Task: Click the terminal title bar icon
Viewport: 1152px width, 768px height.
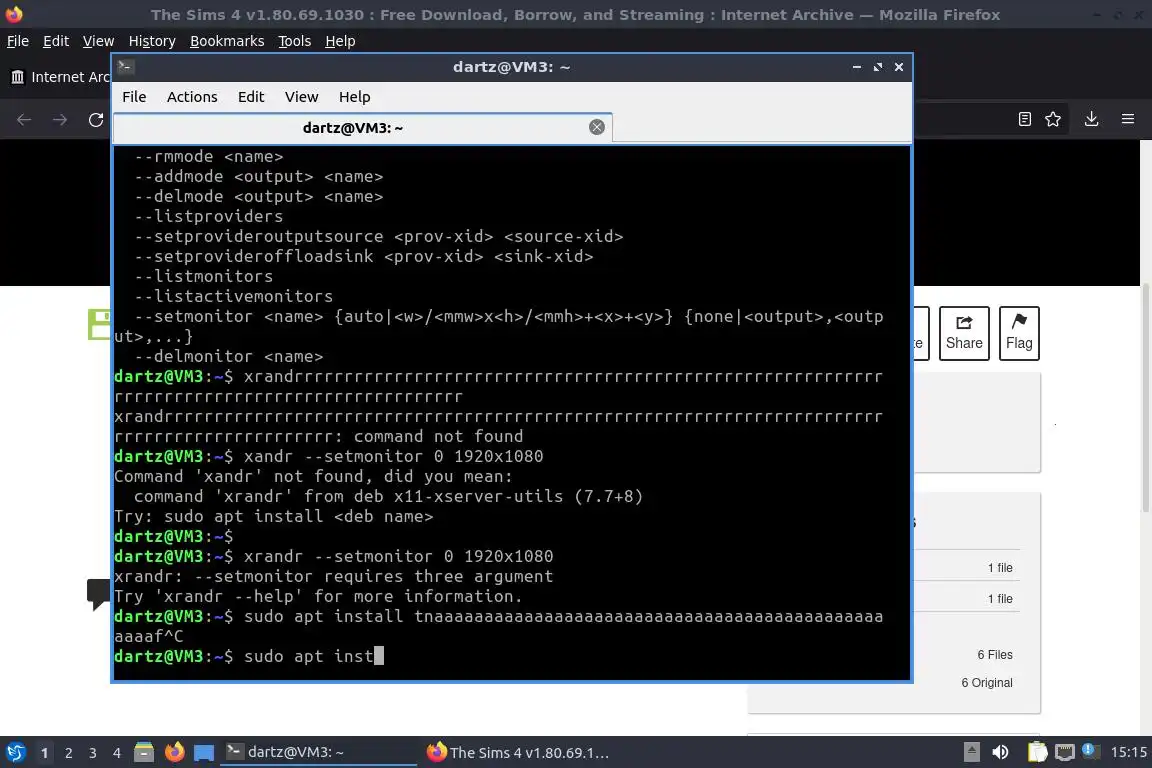Action: [125, 67]
